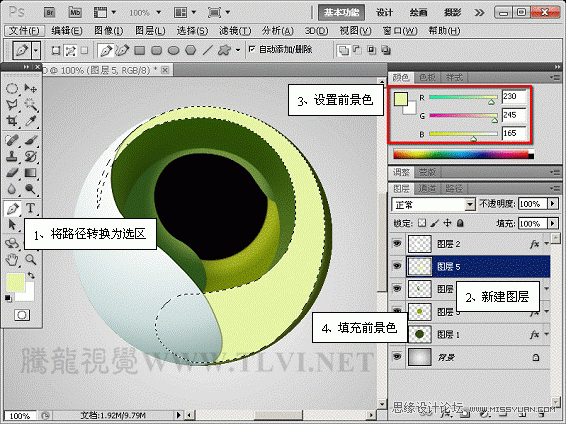Choose the Clone Stamp tool
Image resolution: width=566 pixels, height=424 pixels.
pos(12,156)
